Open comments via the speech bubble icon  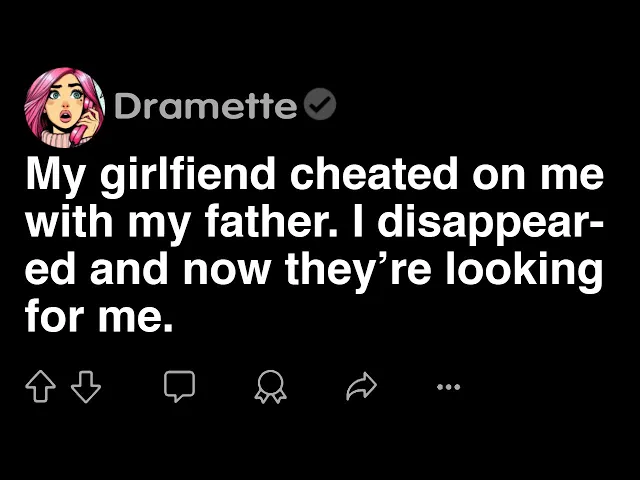pos(179,387)
